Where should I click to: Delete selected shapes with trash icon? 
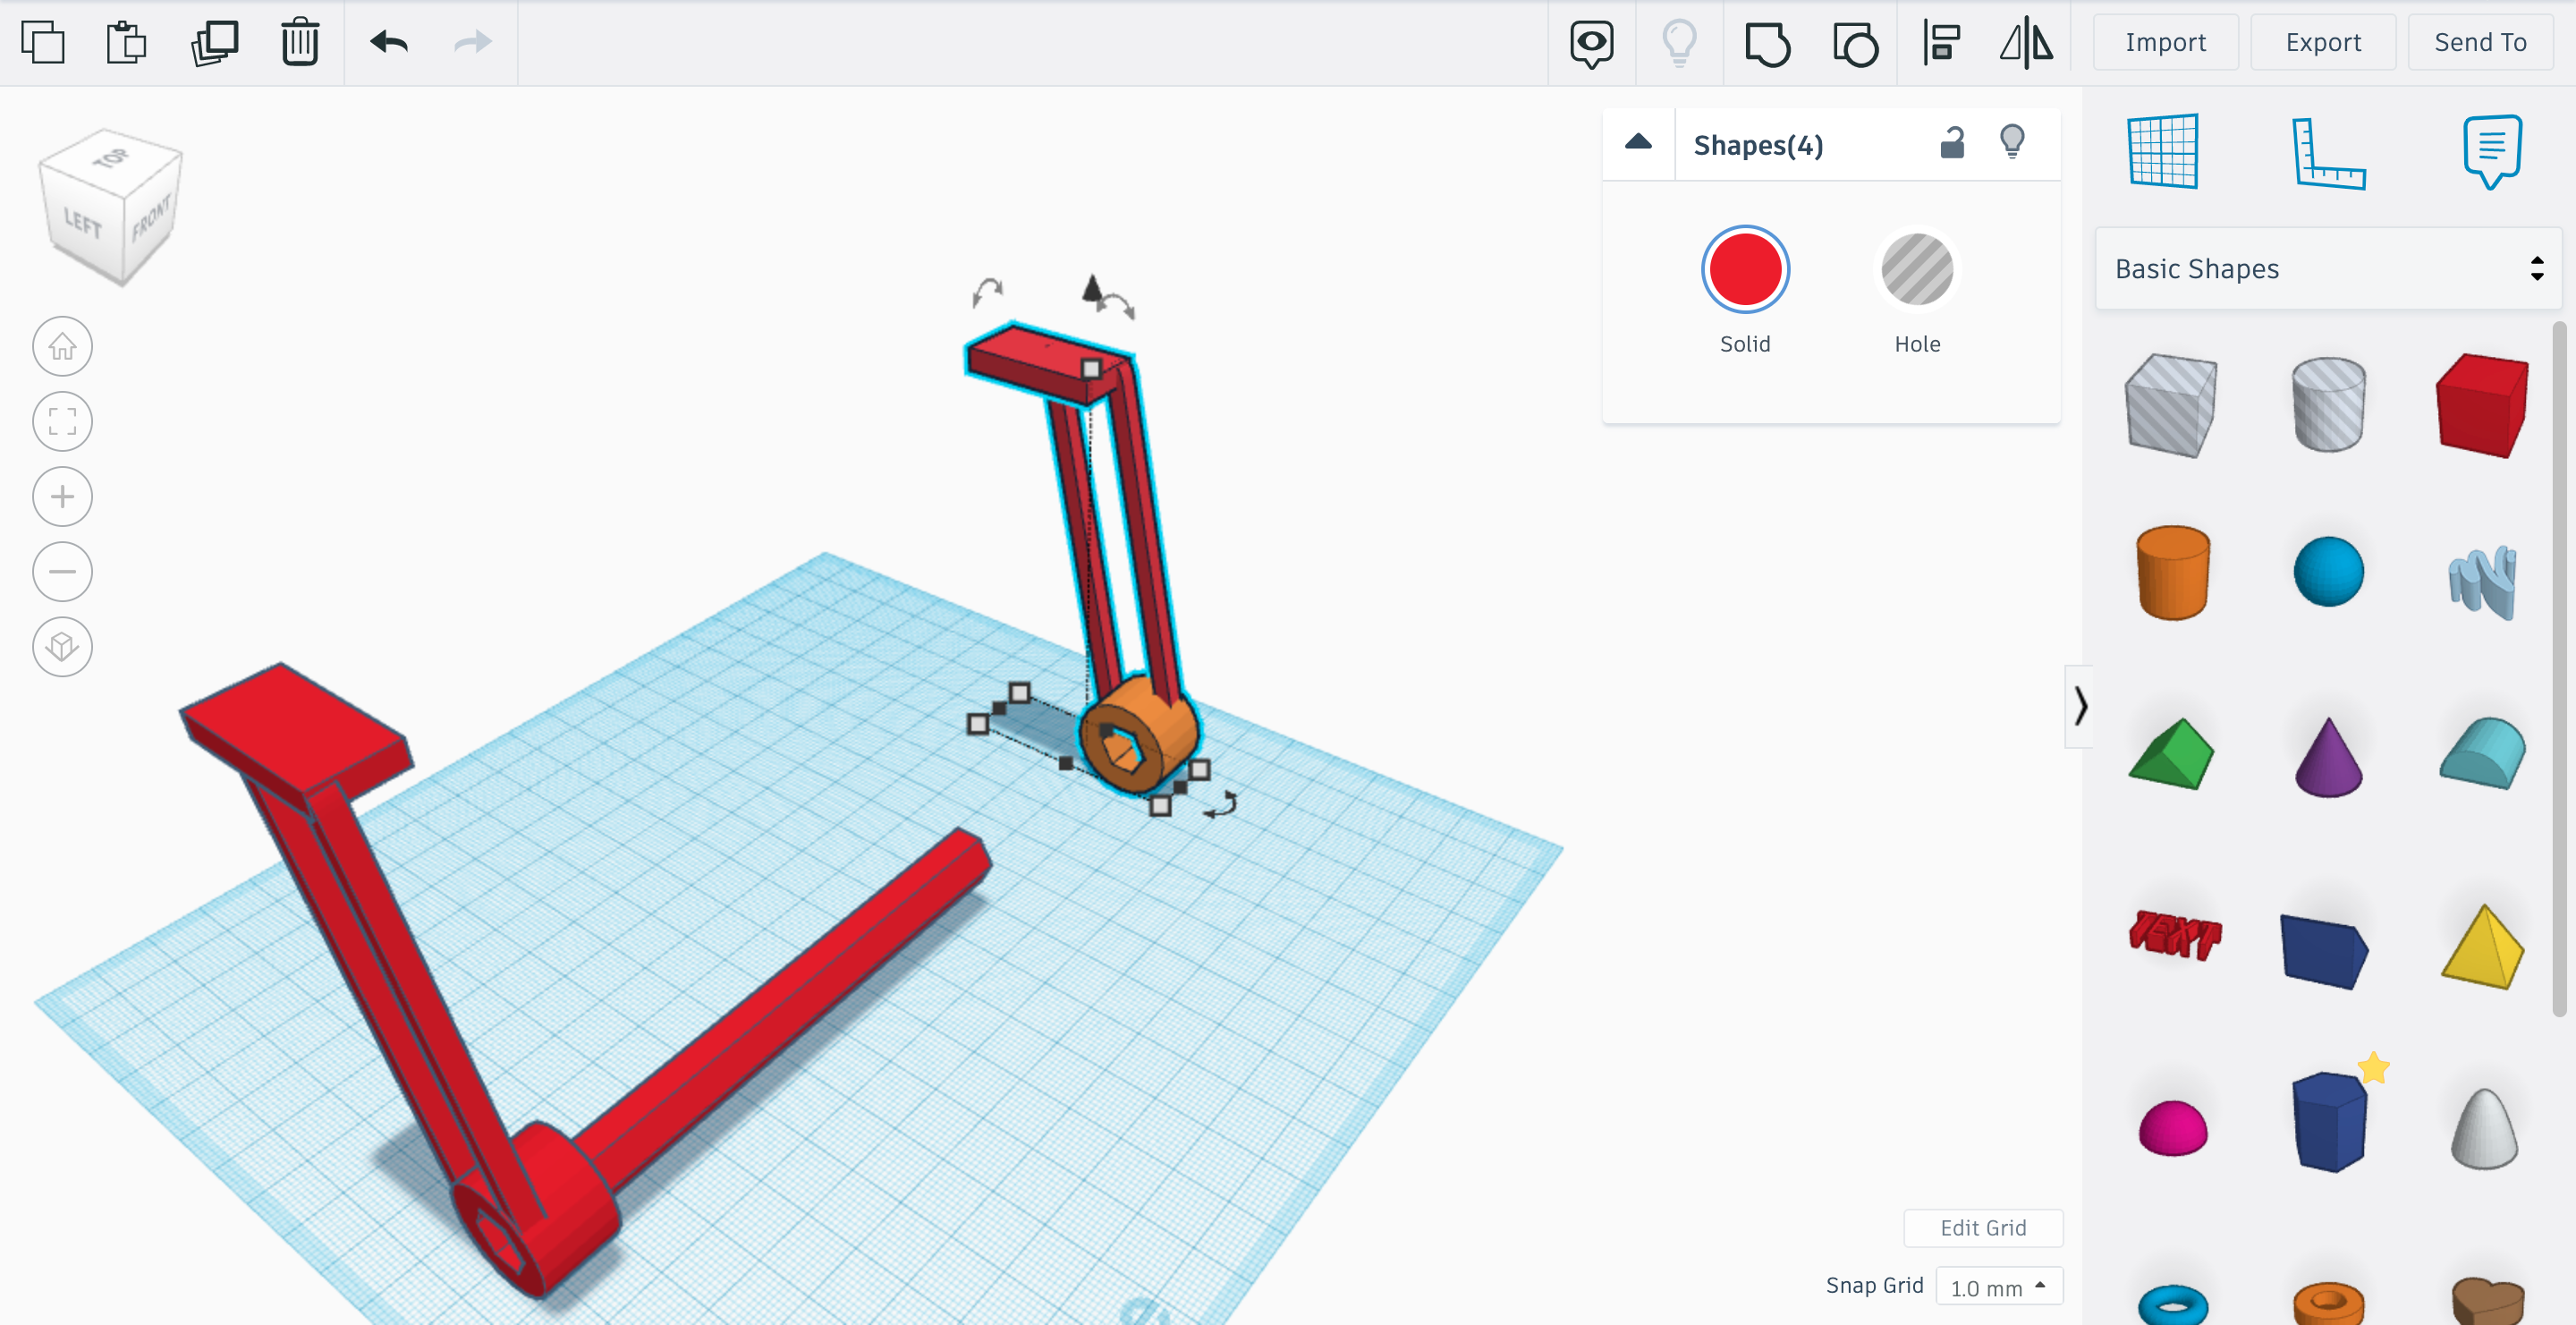(x=299, y=43)
